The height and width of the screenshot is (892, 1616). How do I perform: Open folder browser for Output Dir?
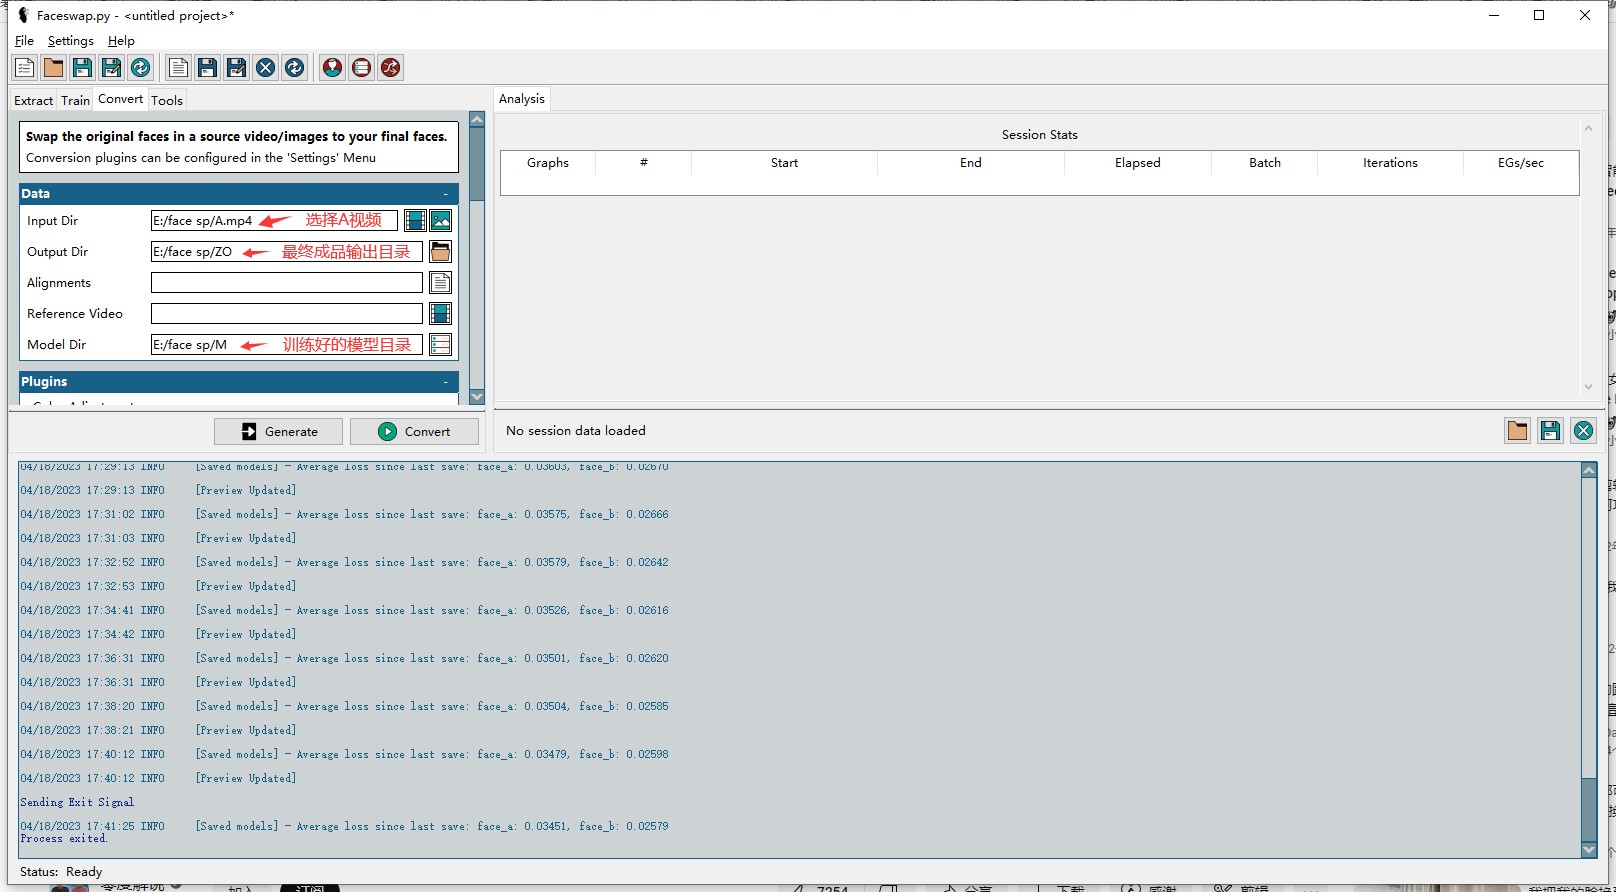click(x=440, y=252)
